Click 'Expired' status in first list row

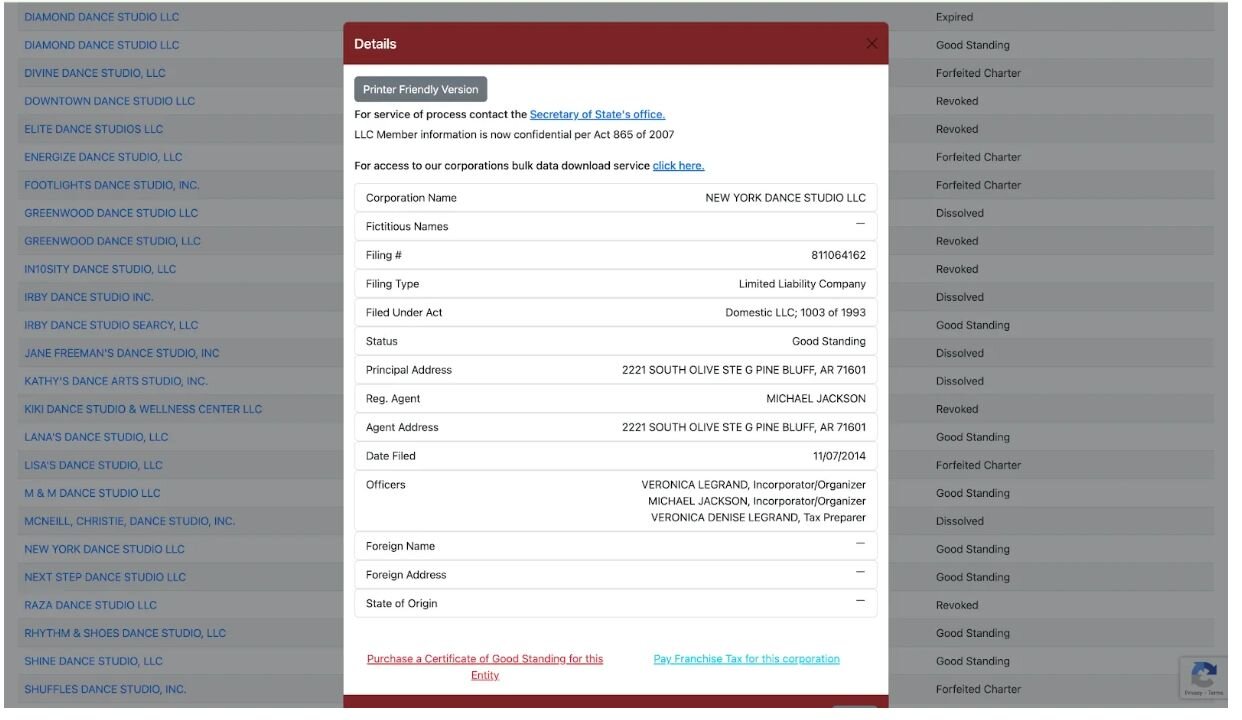point(954,17)
